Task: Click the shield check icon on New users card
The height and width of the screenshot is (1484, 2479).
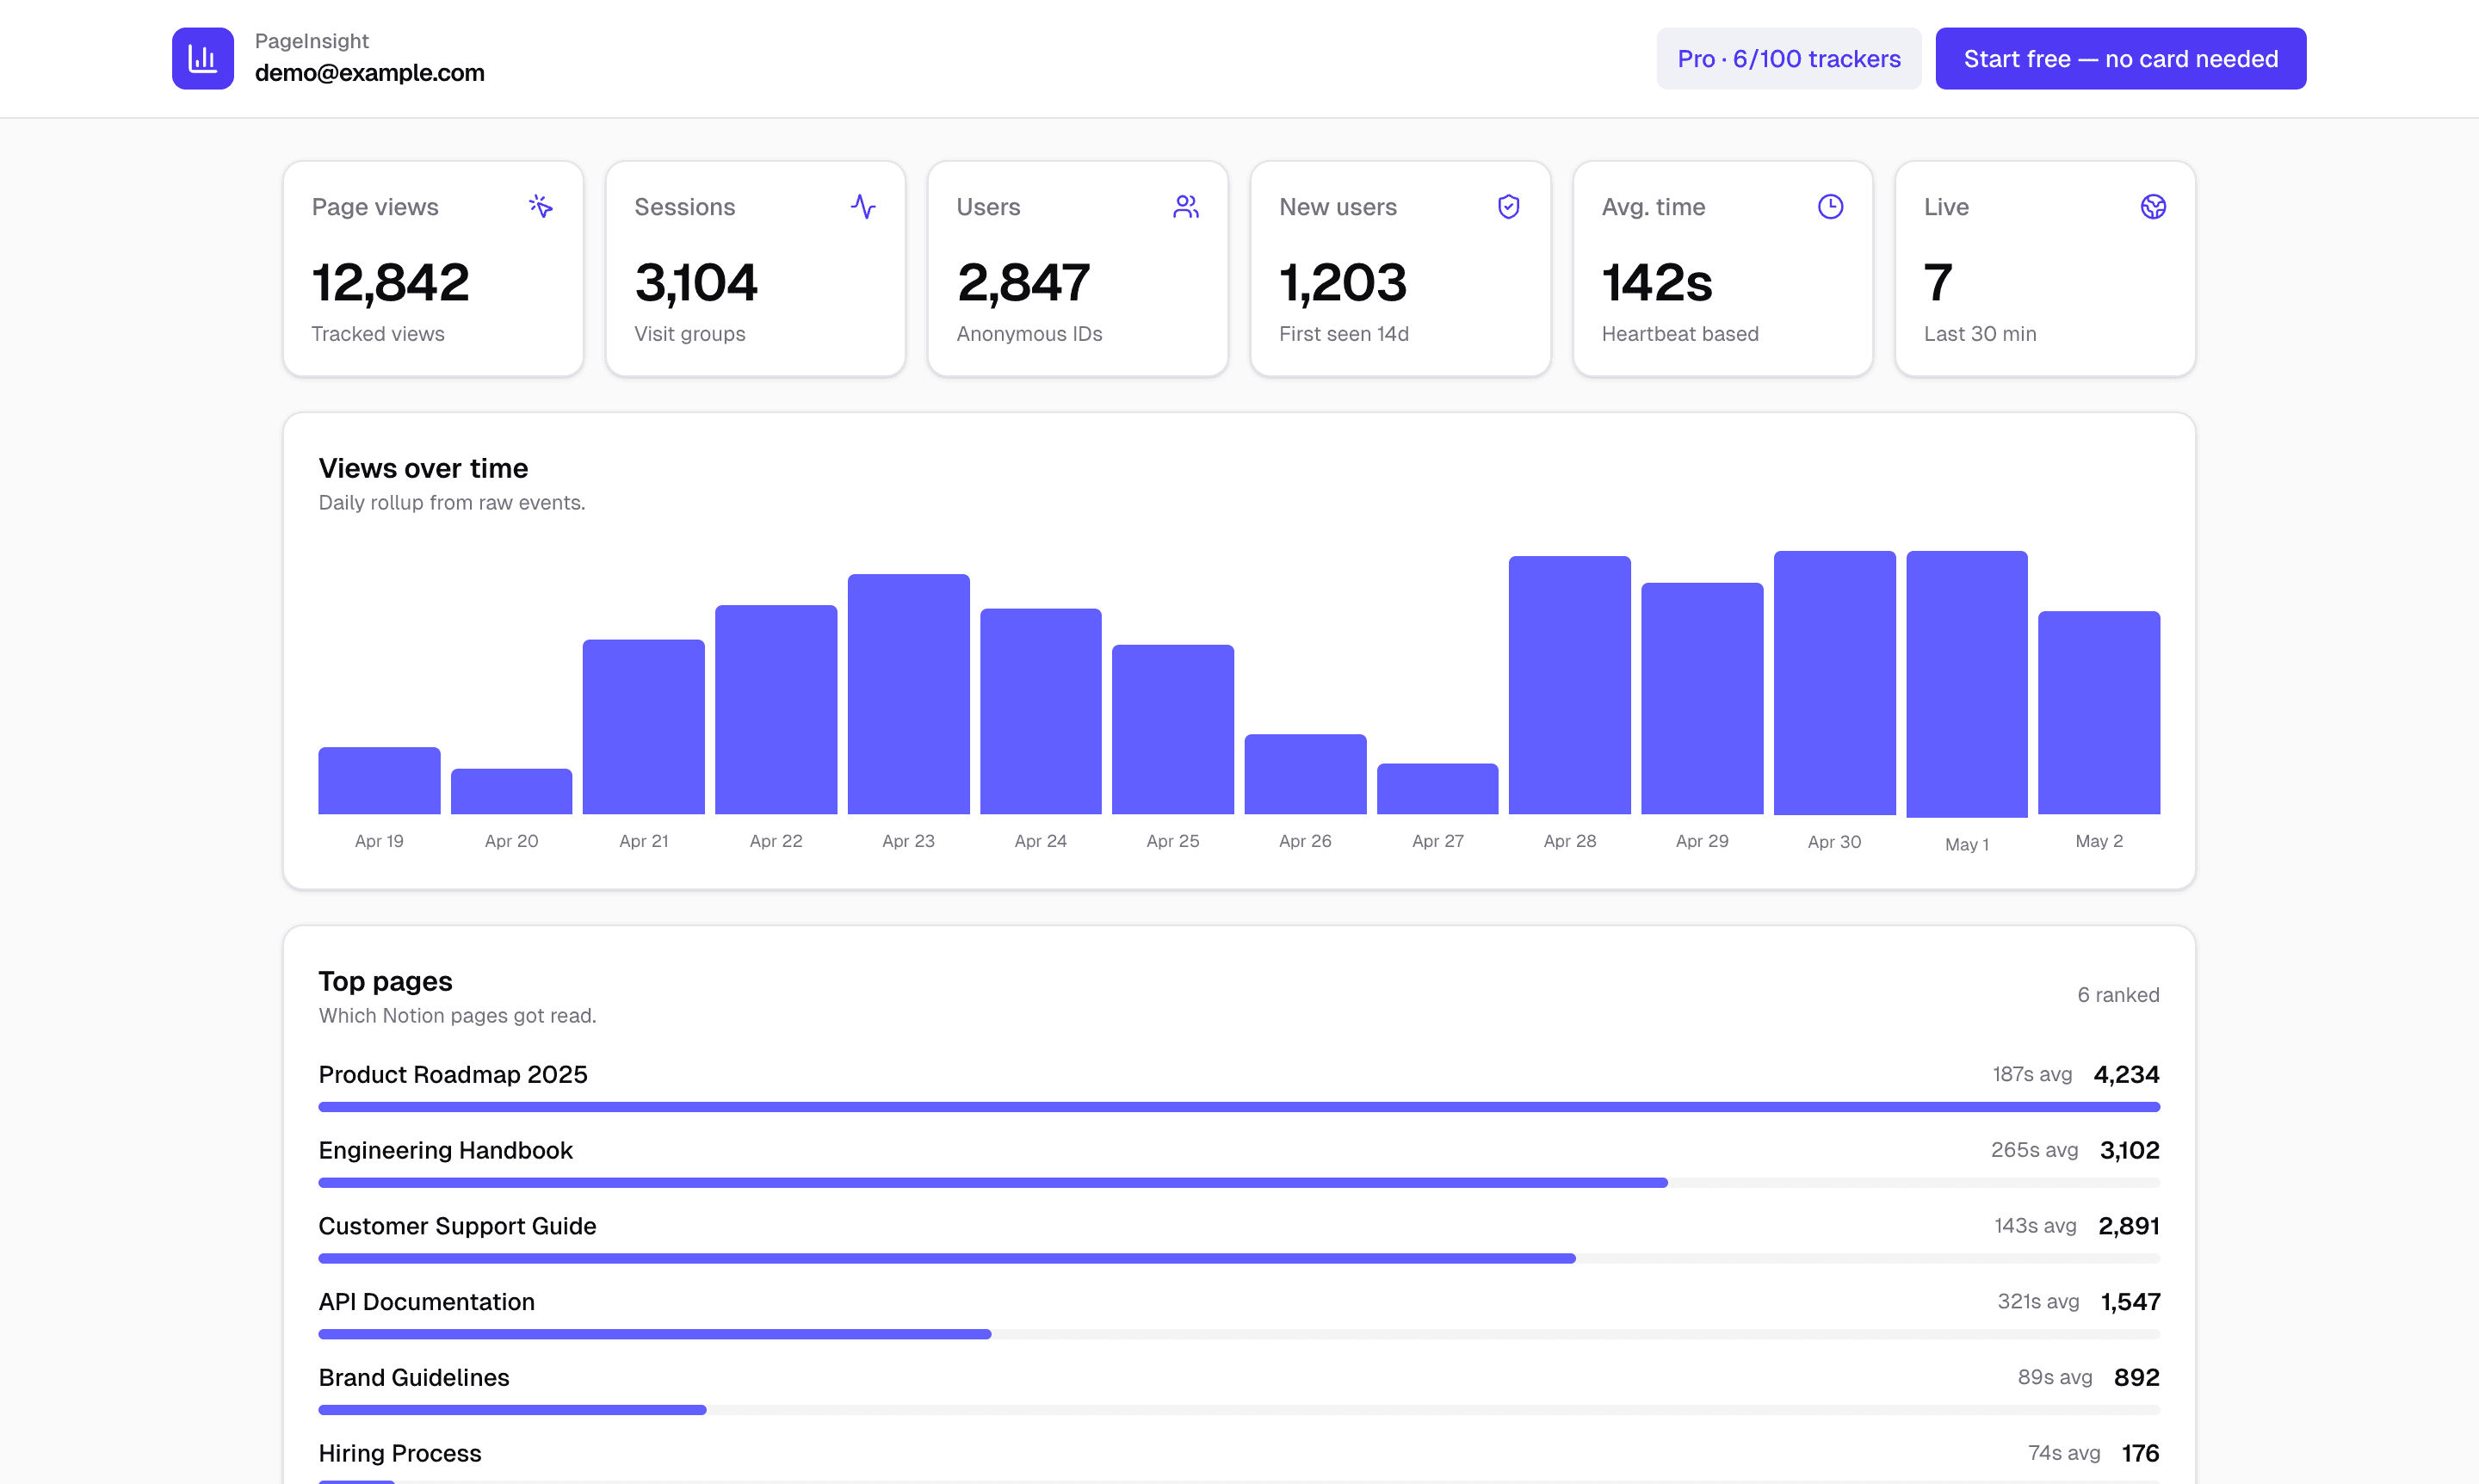Action: 1509,207
